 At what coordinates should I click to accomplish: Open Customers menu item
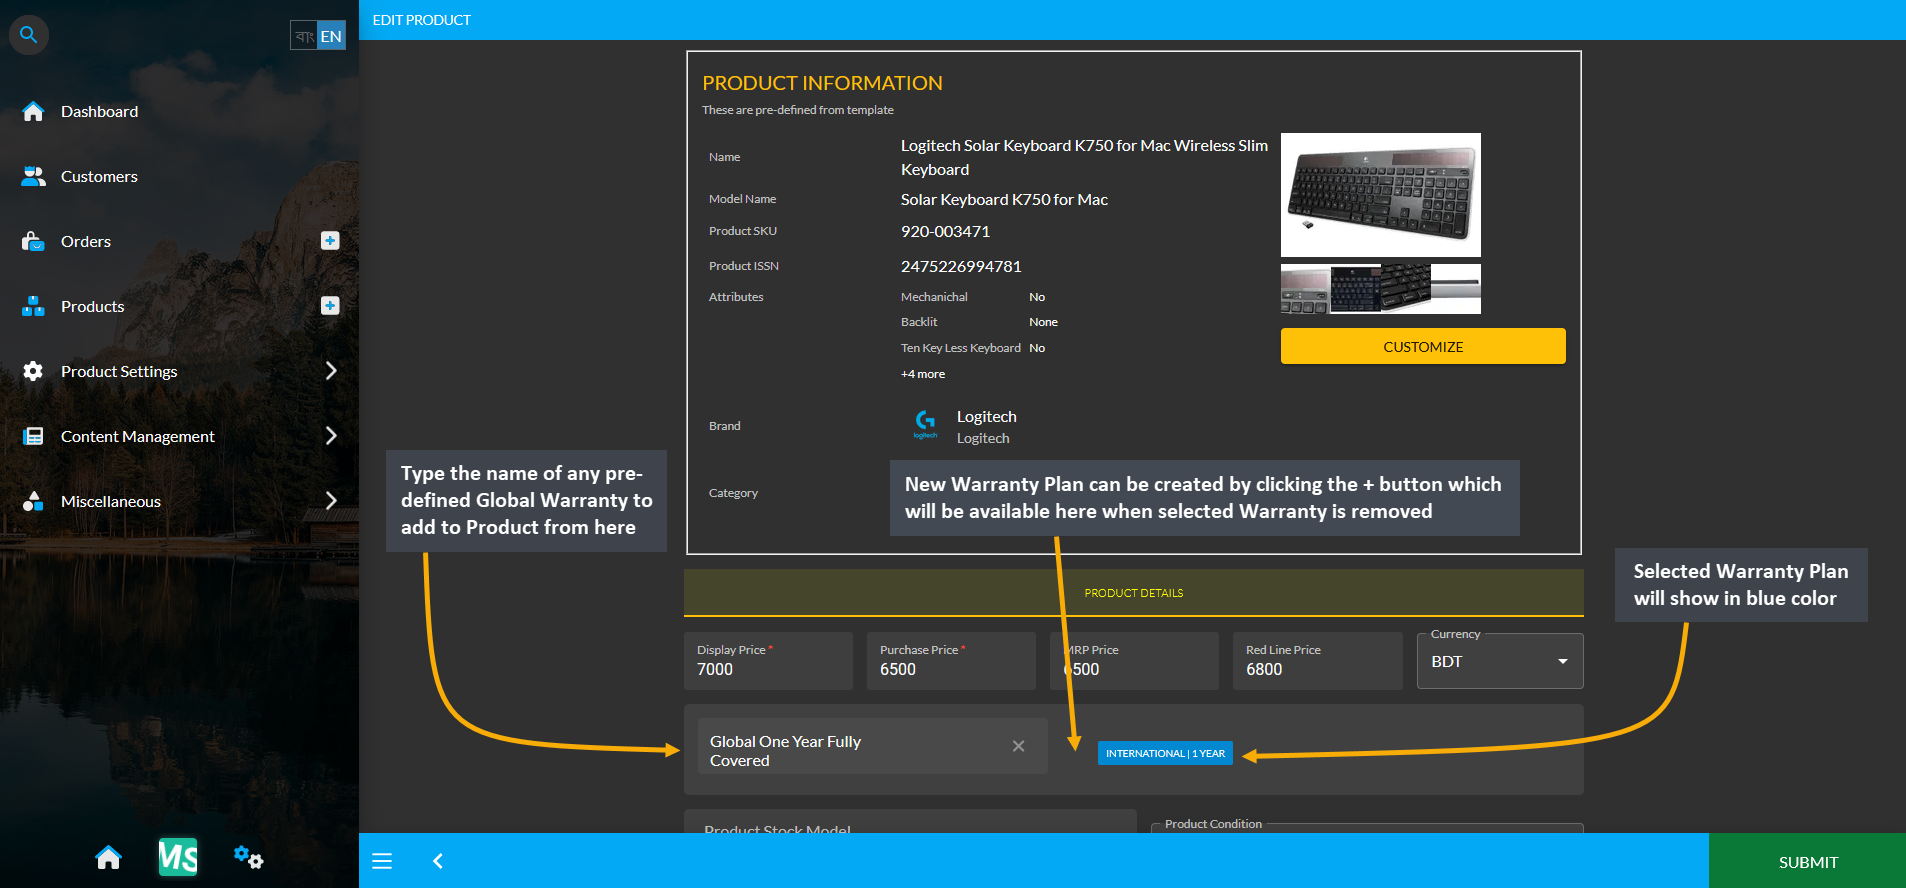(99, 176)
